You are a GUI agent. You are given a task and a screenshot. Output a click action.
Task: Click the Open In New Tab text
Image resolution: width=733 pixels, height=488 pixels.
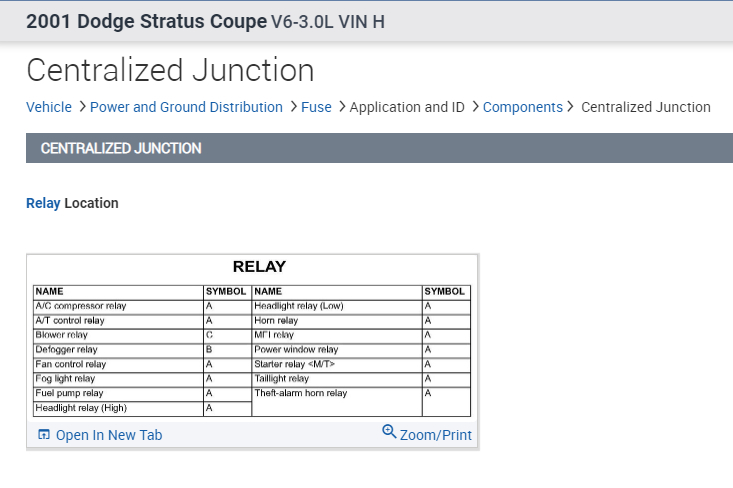(x=109, y=435)
